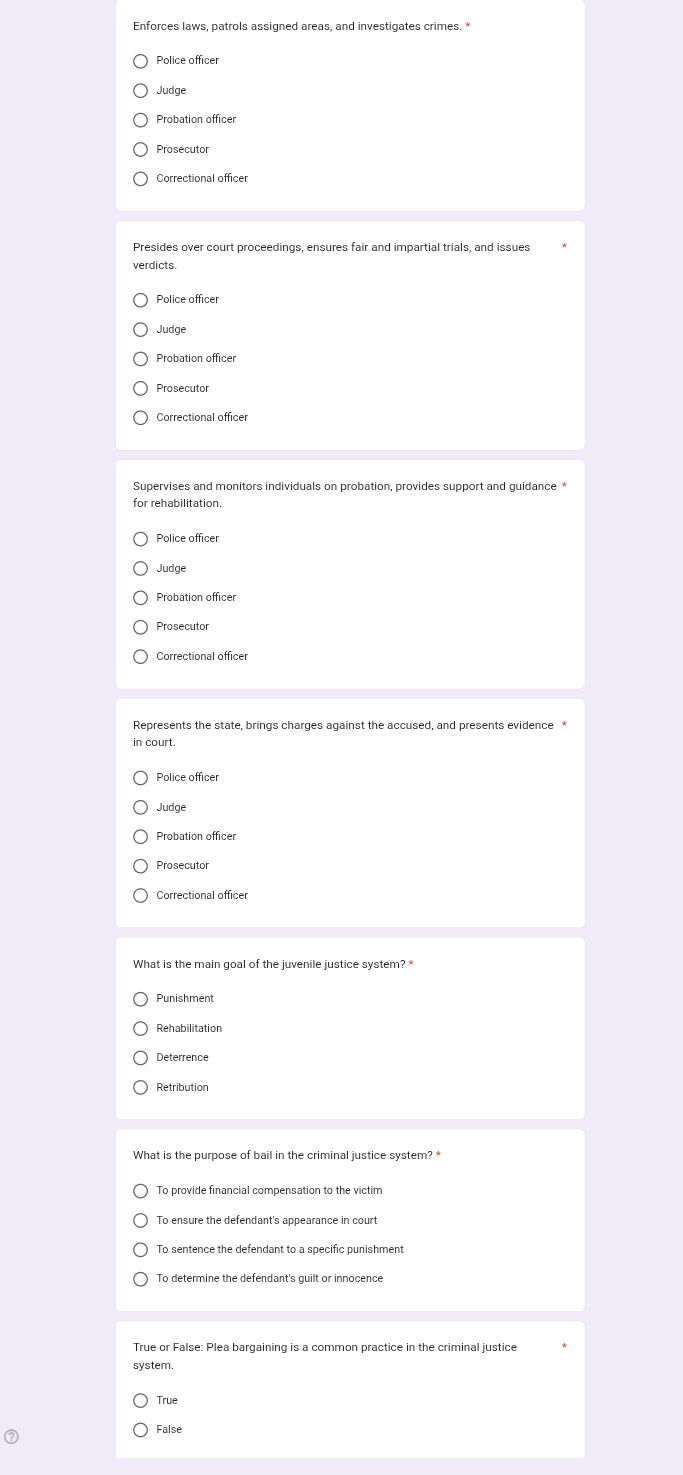Select the Deterrence radio option

[141, 1058]
